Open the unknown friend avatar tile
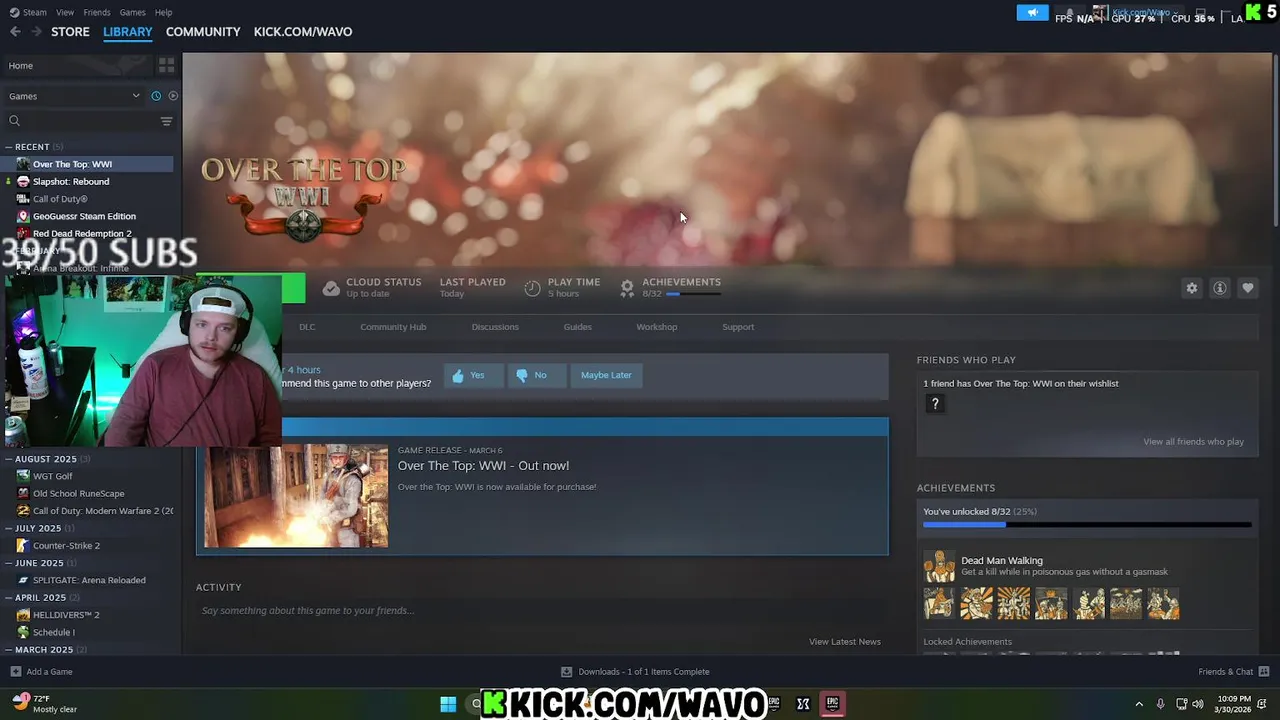Viewport: 1280px width, 720px height. [x=935, y=404]
